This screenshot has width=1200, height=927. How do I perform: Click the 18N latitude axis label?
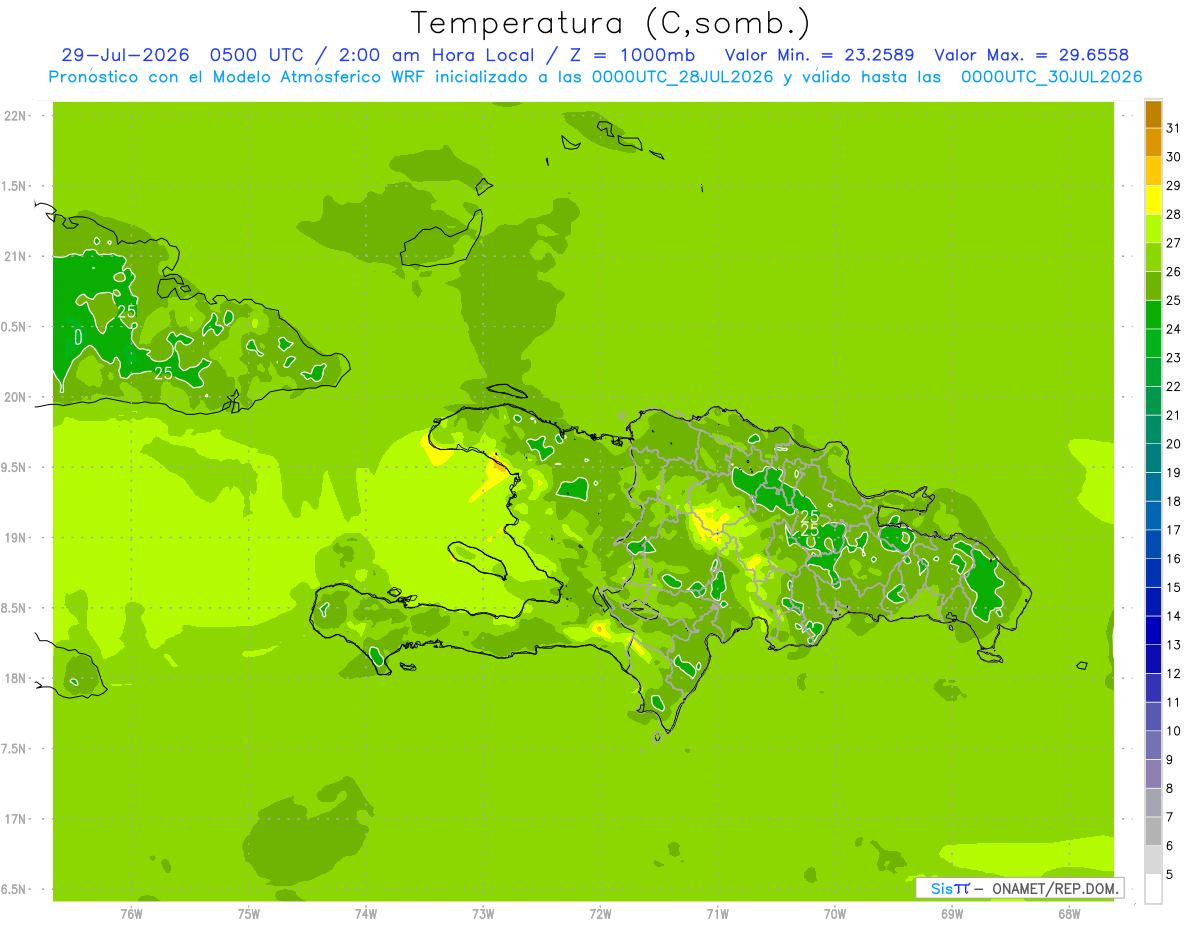point(14,678)
